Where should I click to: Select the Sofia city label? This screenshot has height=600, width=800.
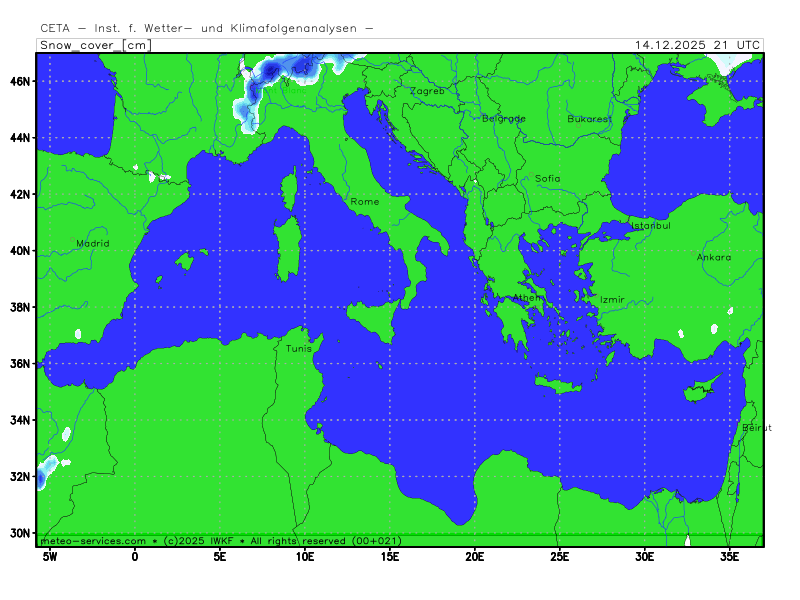click(x=548, y=178)
